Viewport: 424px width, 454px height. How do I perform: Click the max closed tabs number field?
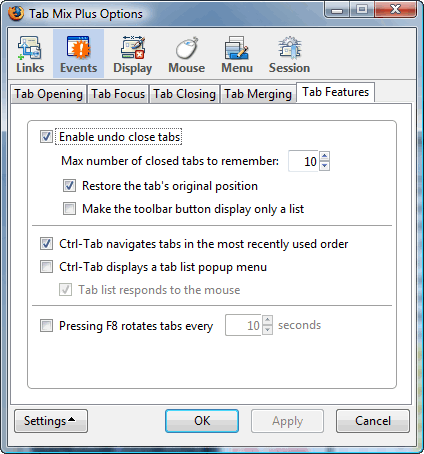click(x=304, y=161)
